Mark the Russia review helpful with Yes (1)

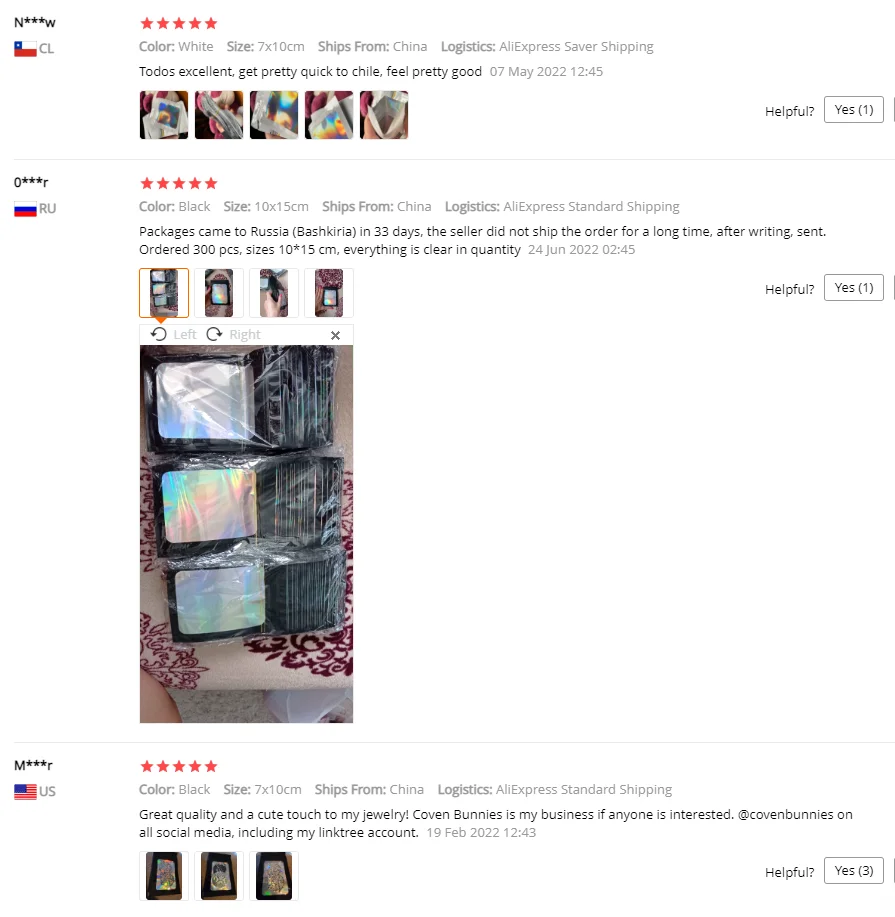853,288
